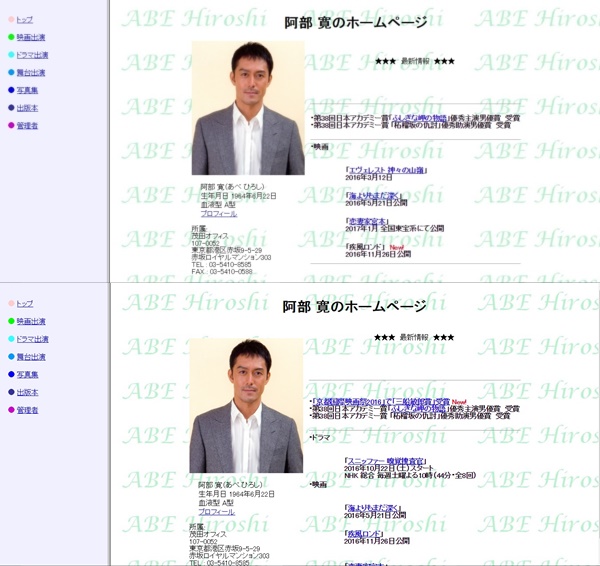Click cyan bullet beside ドラマ出演 in upper page
The image size is (600, 566).
[11, 55]
